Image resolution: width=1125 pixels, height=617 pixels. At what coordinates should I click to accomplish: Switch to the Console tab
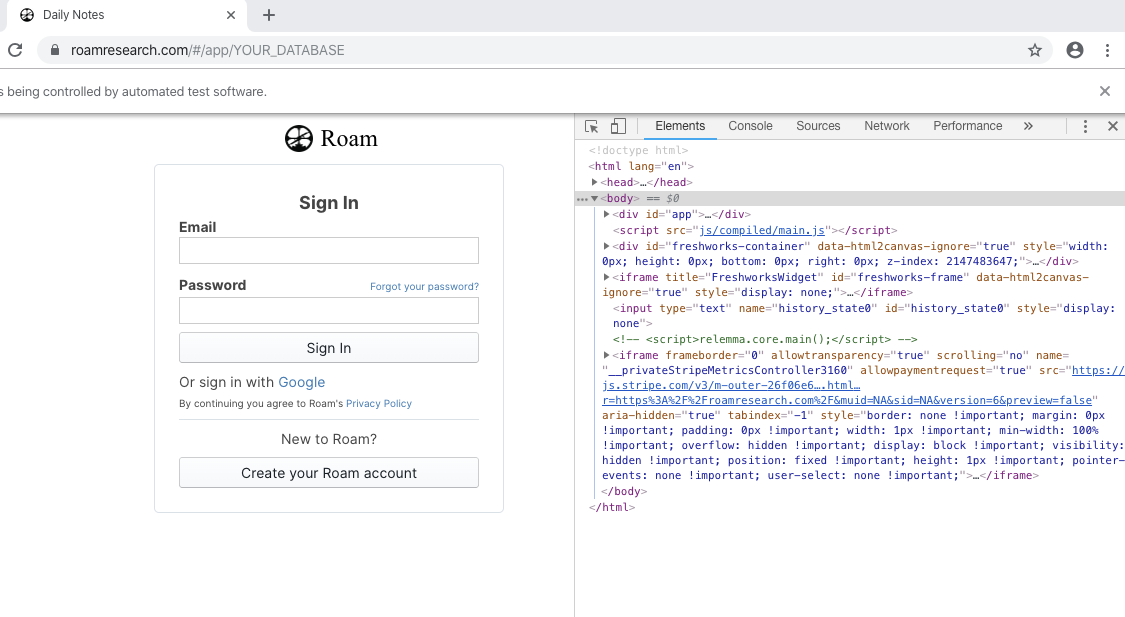pos(750,126)
